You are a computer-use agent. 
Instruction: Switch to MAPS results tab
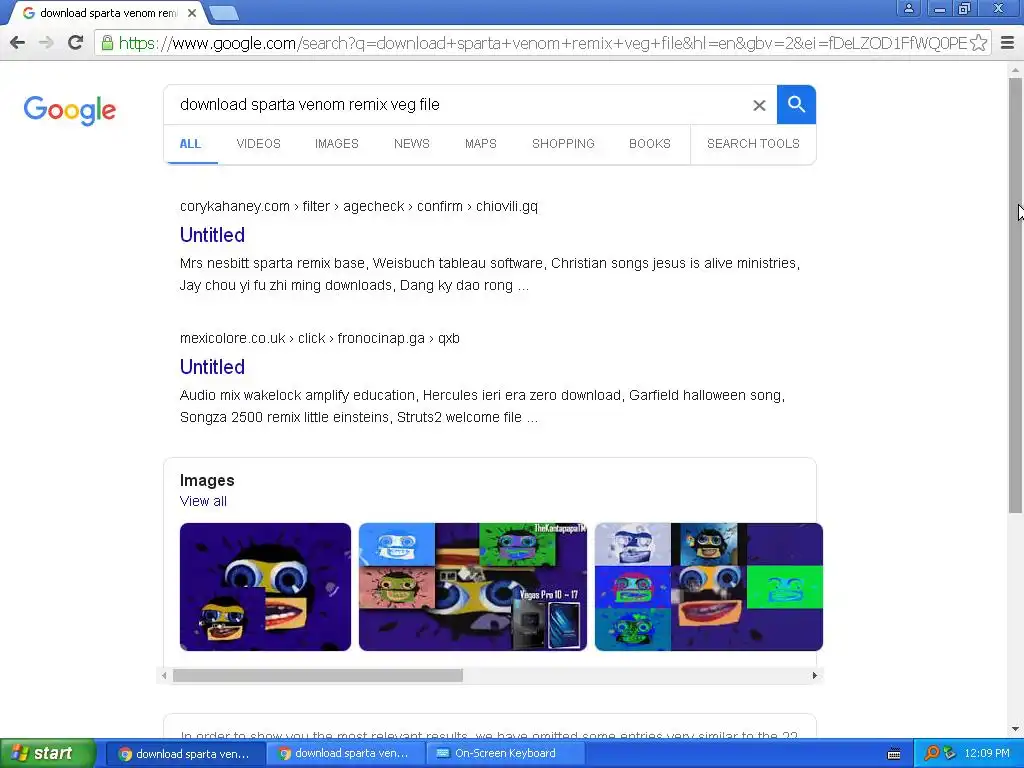pyautogui.click(x=481, y=144)
